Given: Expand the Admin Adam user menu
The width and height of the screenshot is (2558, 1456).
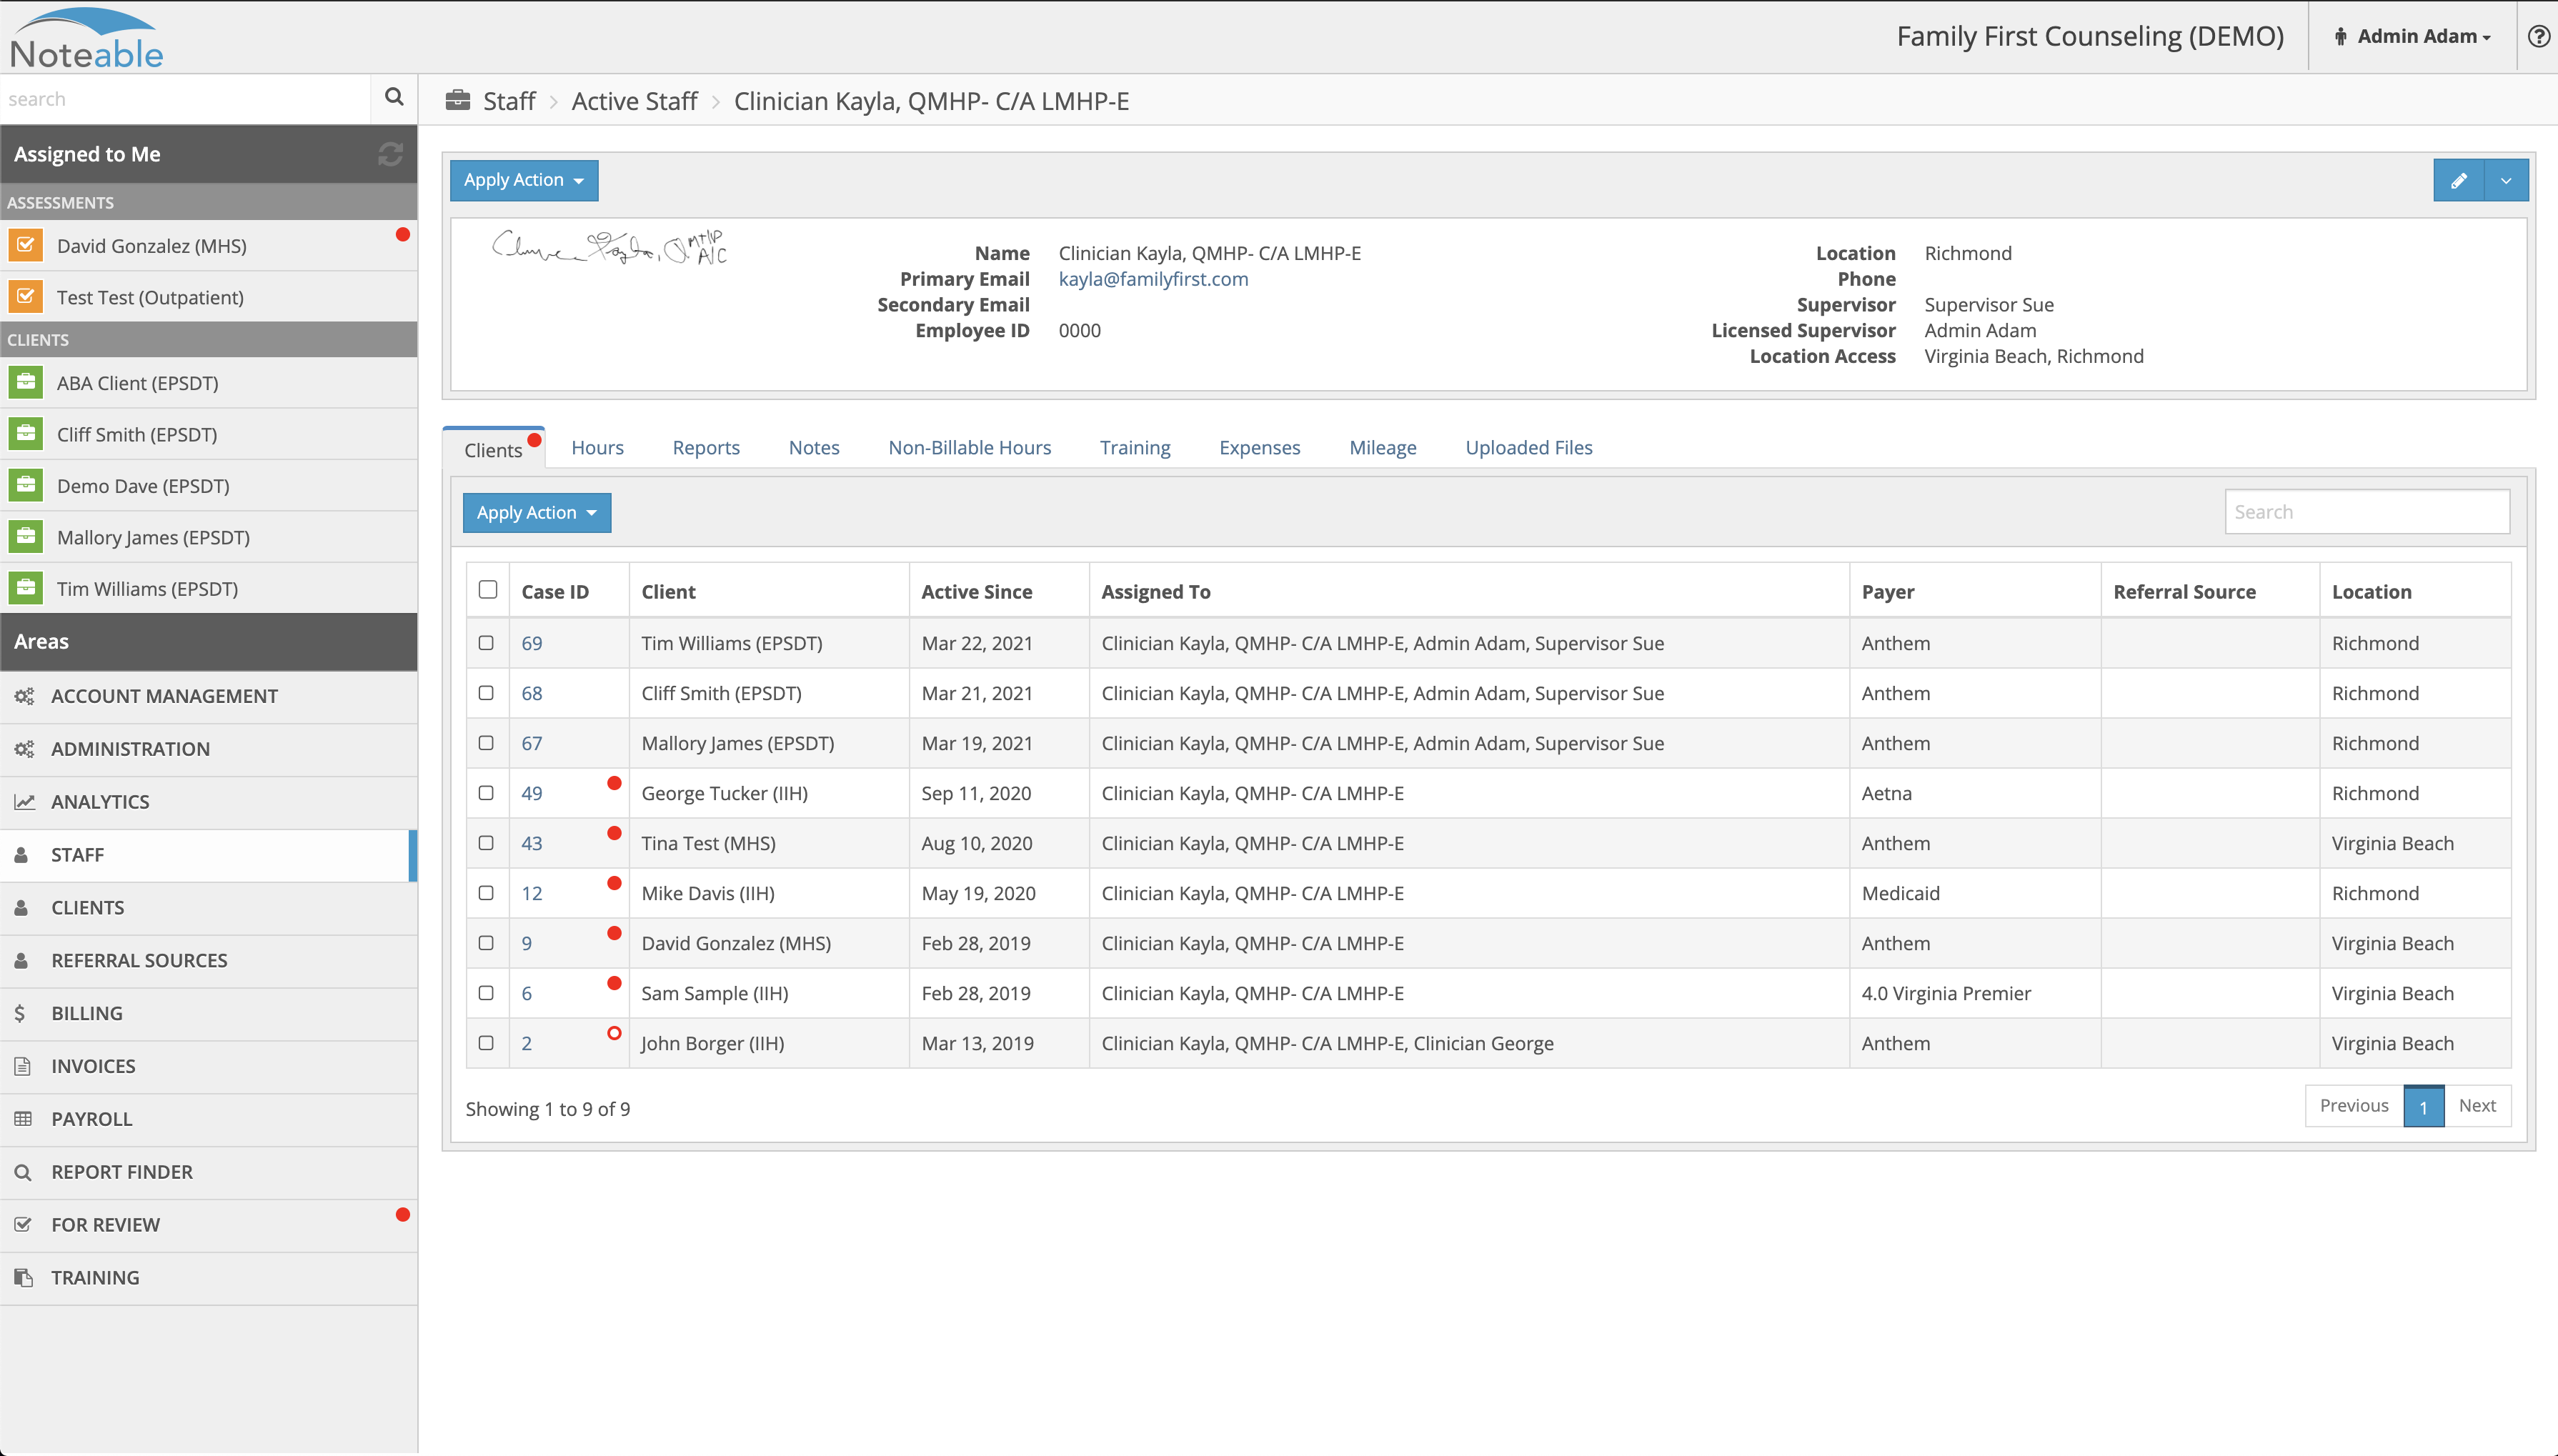Looking at the screenshot, I should (2412, 37).
